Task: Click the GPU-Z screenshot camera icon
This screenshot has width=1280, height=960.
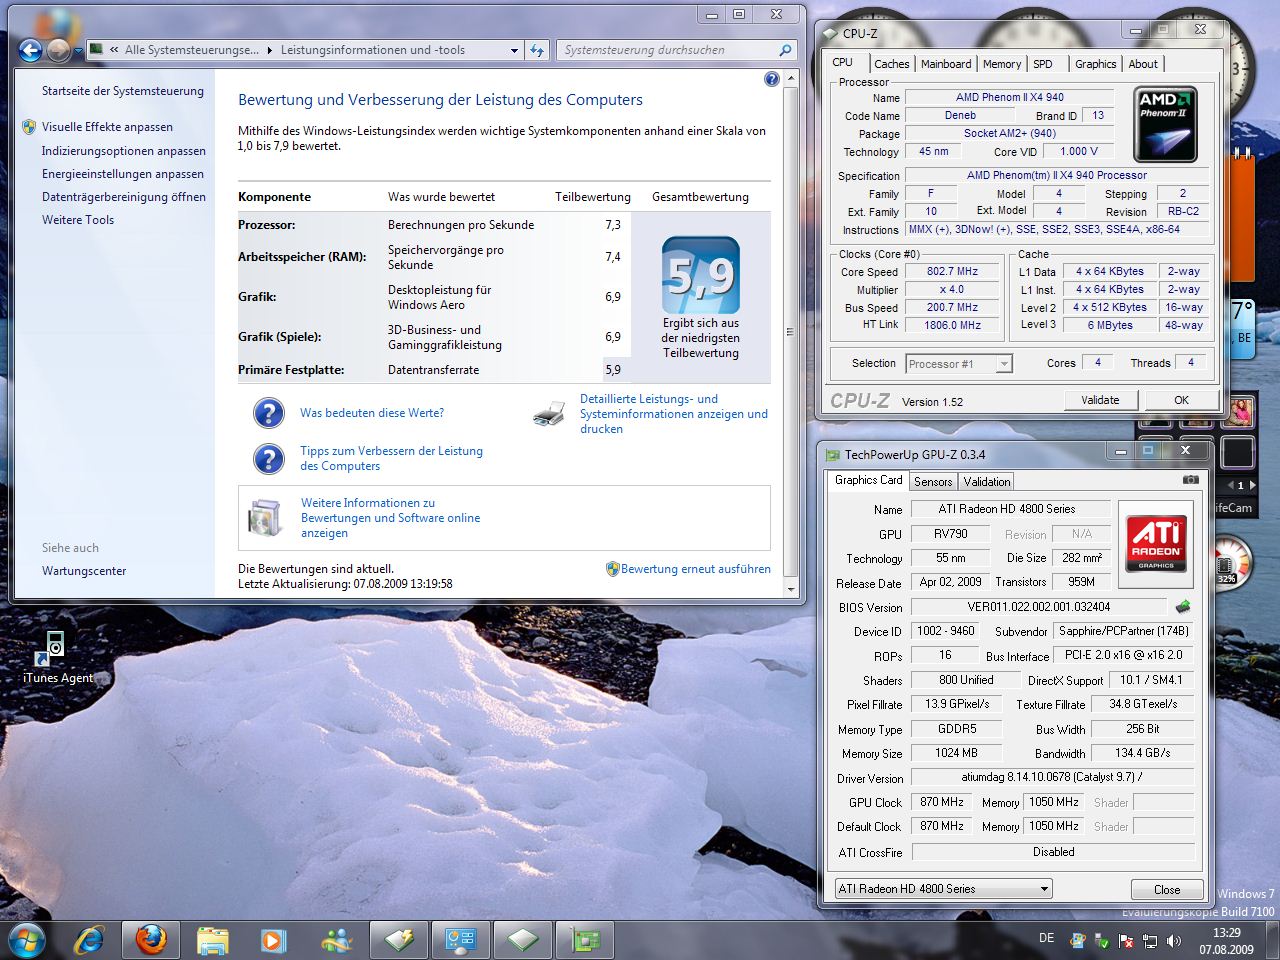Action: coord(1190,480)
